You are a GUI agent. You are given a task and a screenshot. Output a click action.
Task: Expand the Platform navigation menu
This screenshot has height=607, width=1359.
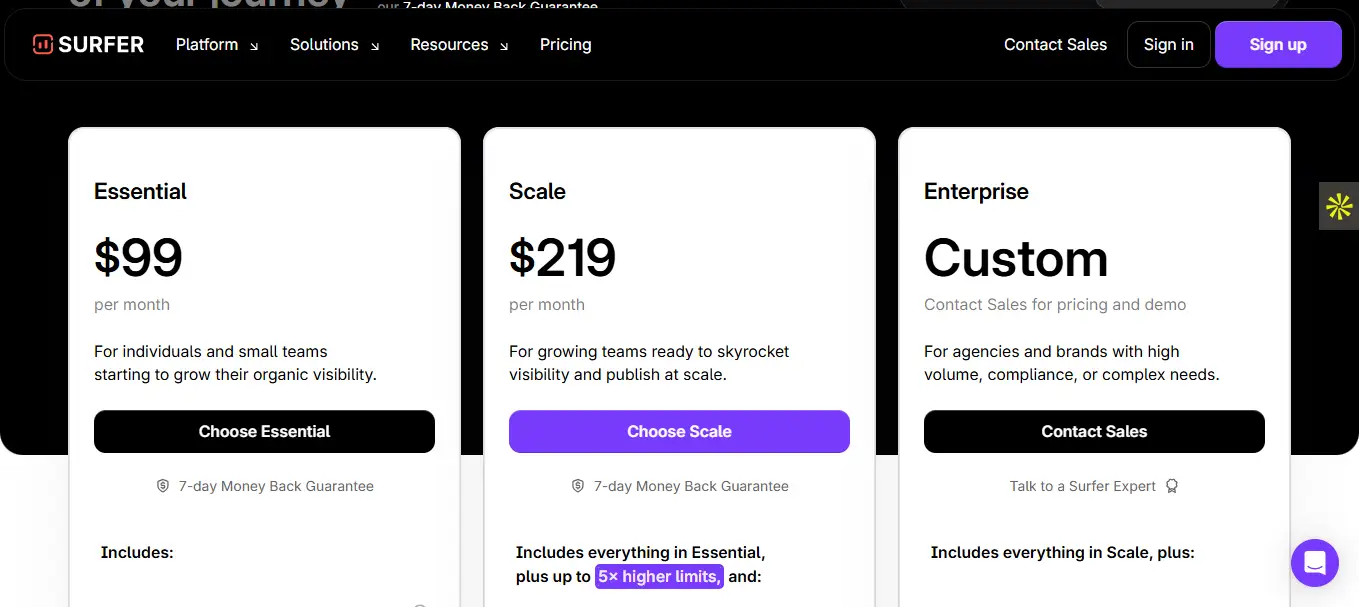(x=216, y=45)
